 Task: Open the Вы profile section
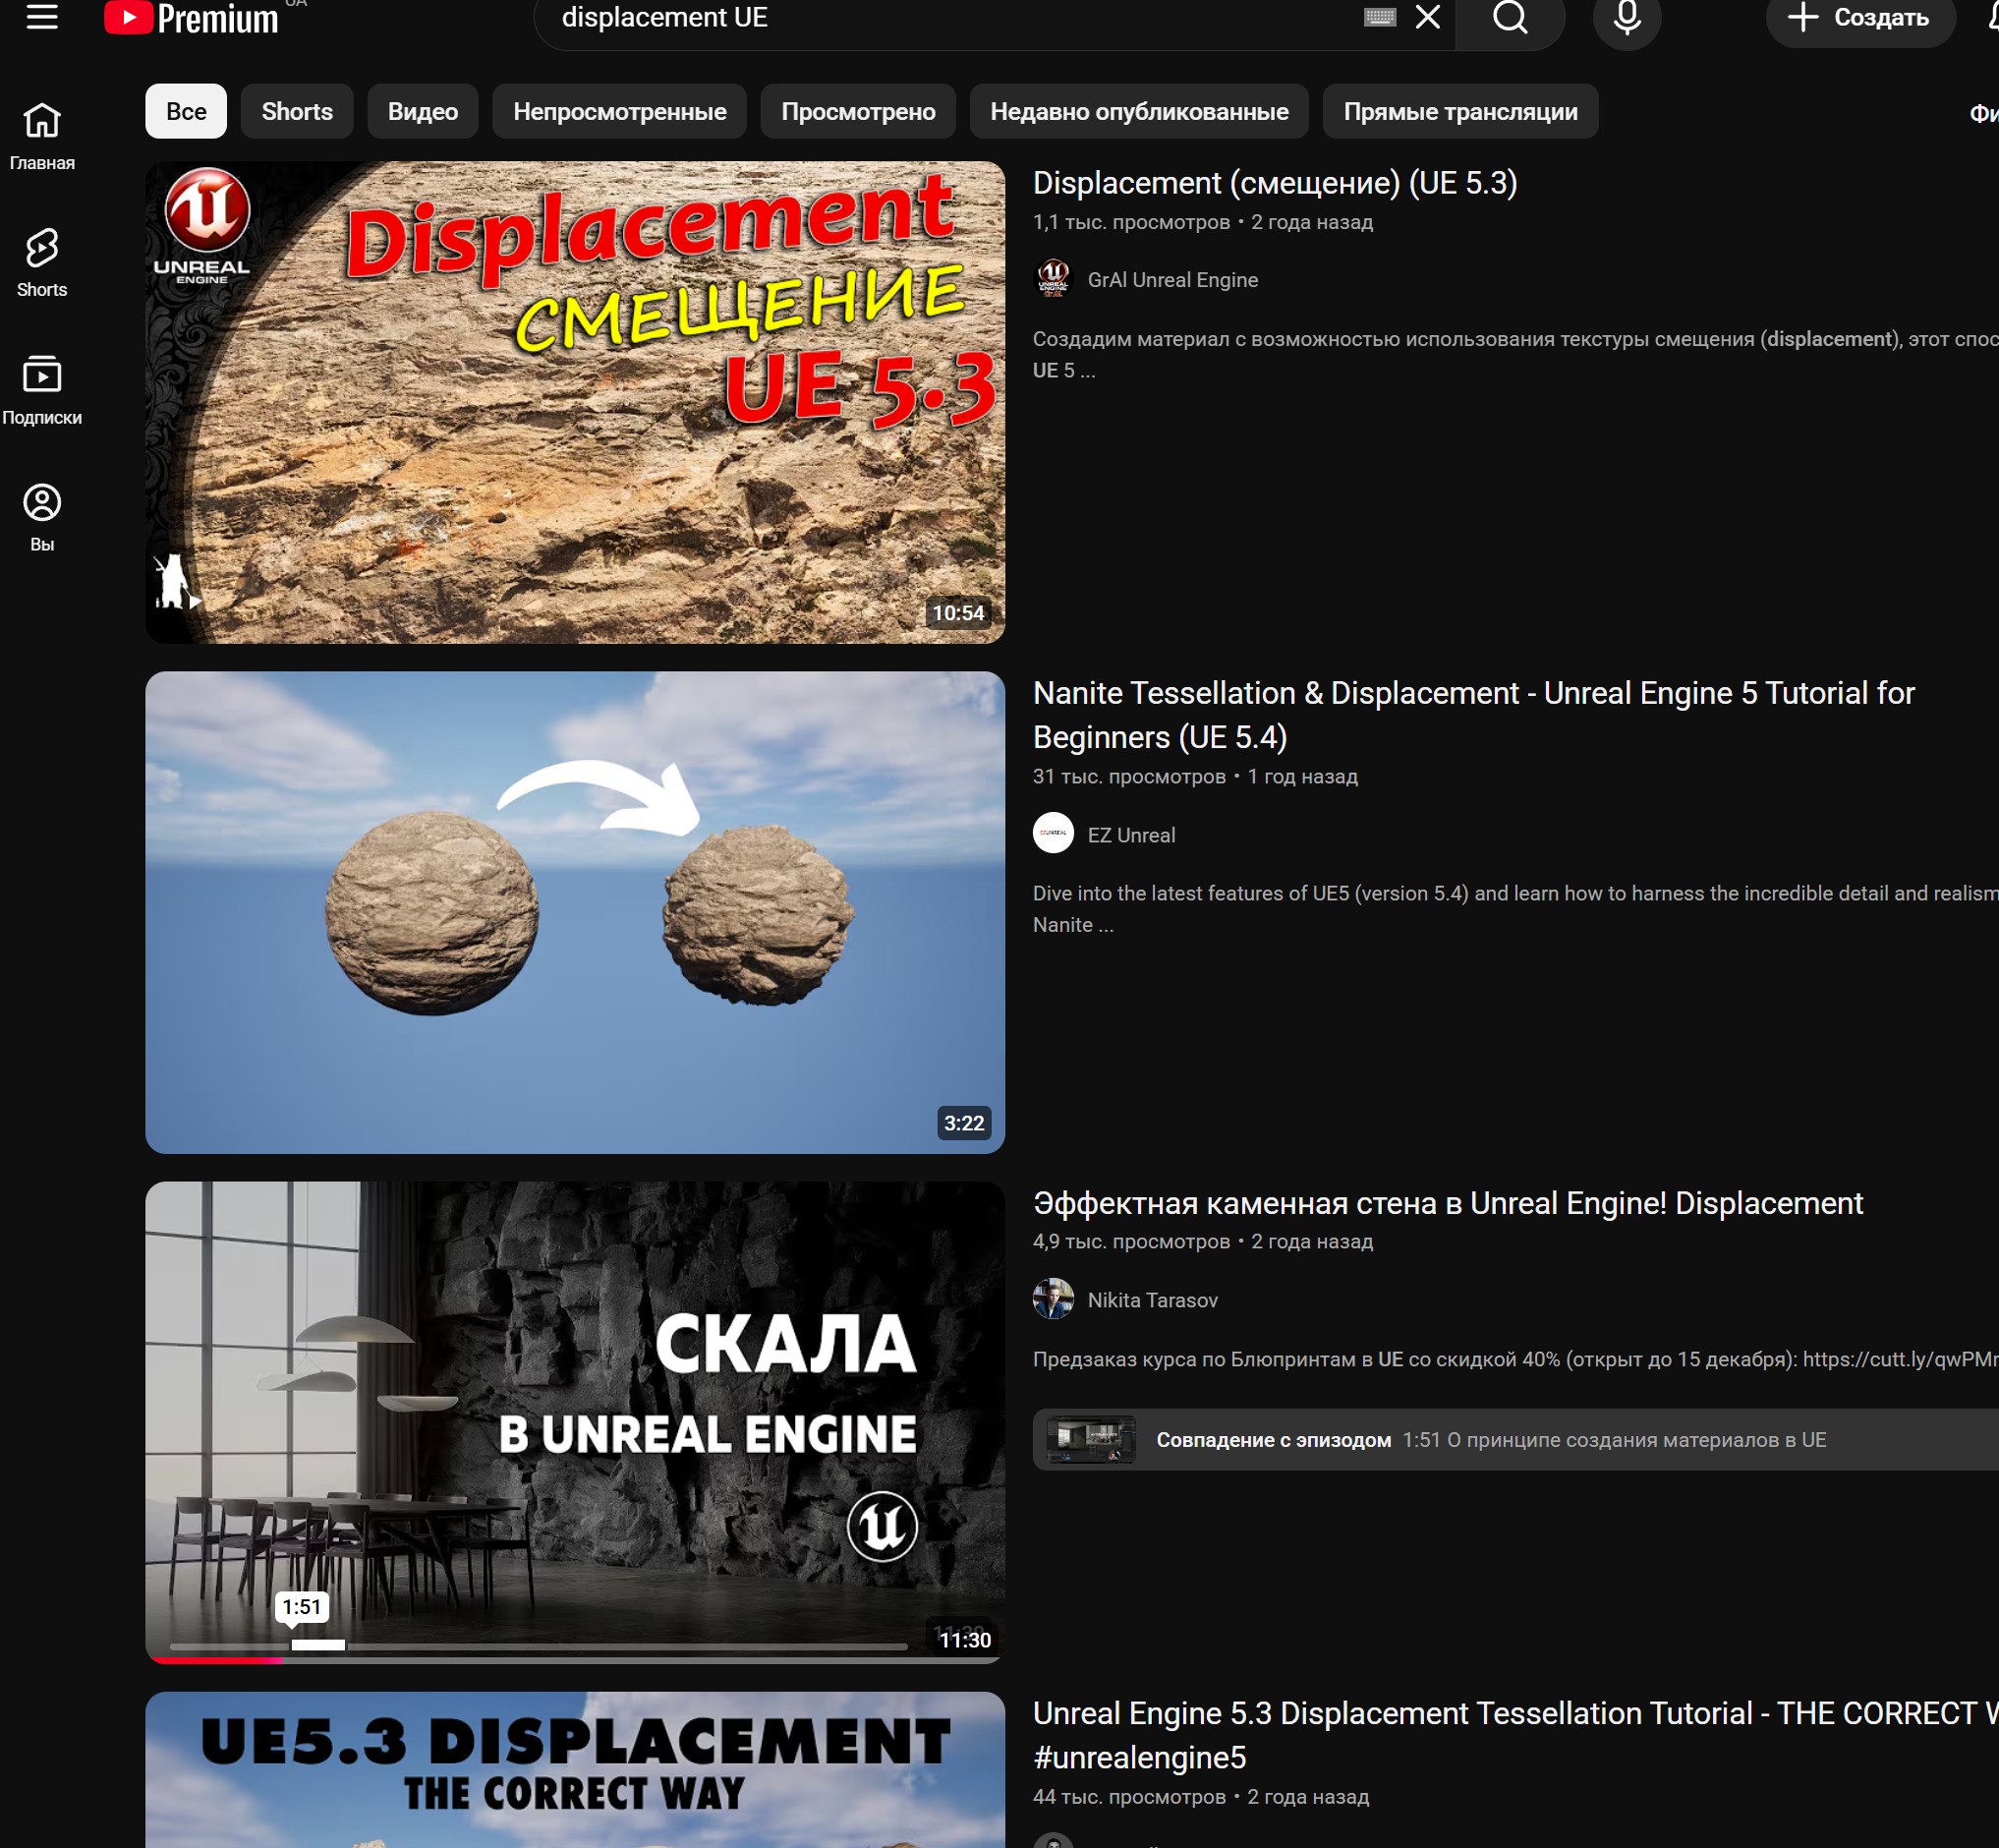pos(42,518)
